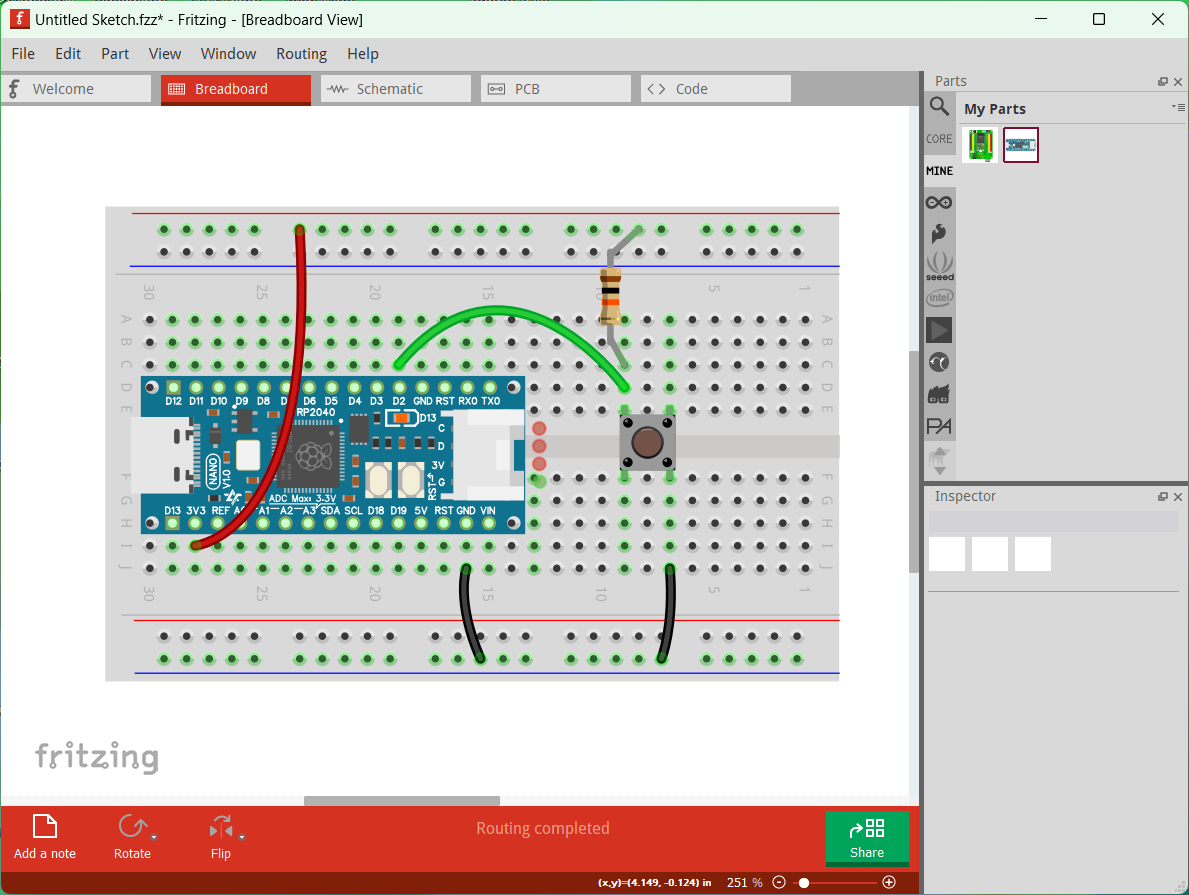1189x895 pixels.
Task: Close the Inspector panel
Action: point(1178,497)
